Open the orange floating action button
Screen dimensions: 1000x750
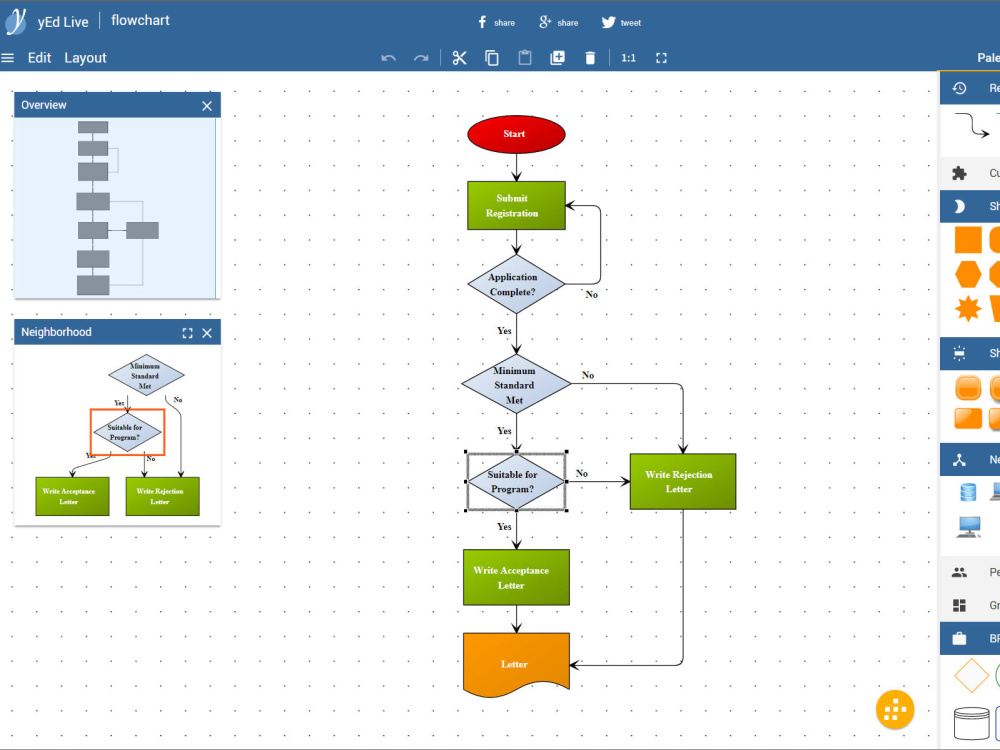coord(895,709)
